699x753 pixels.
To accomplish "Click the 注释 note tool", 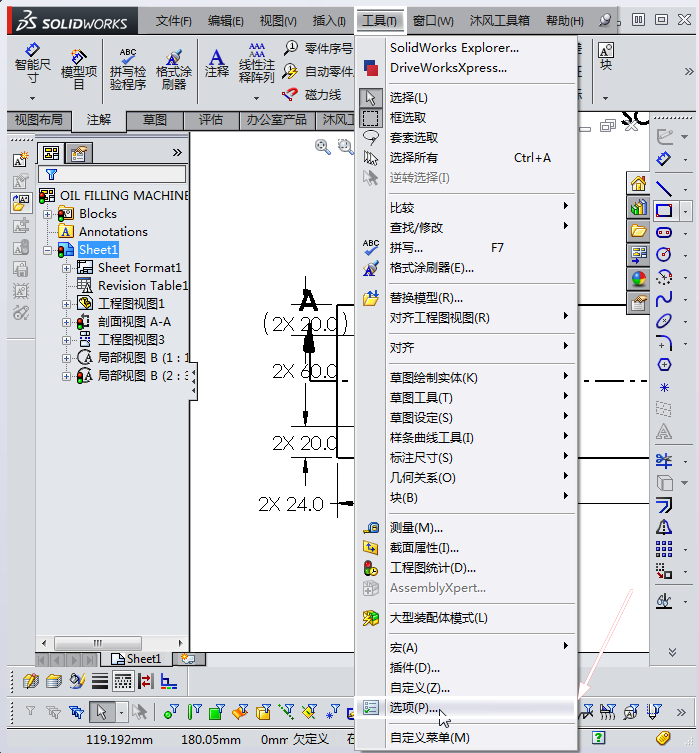I will click(217, 63).
